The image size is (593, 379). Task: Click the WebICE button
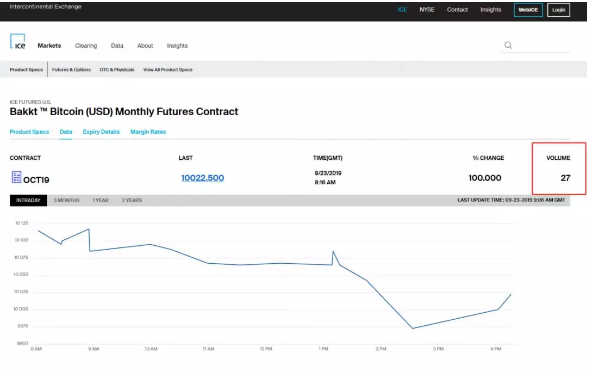528,10
